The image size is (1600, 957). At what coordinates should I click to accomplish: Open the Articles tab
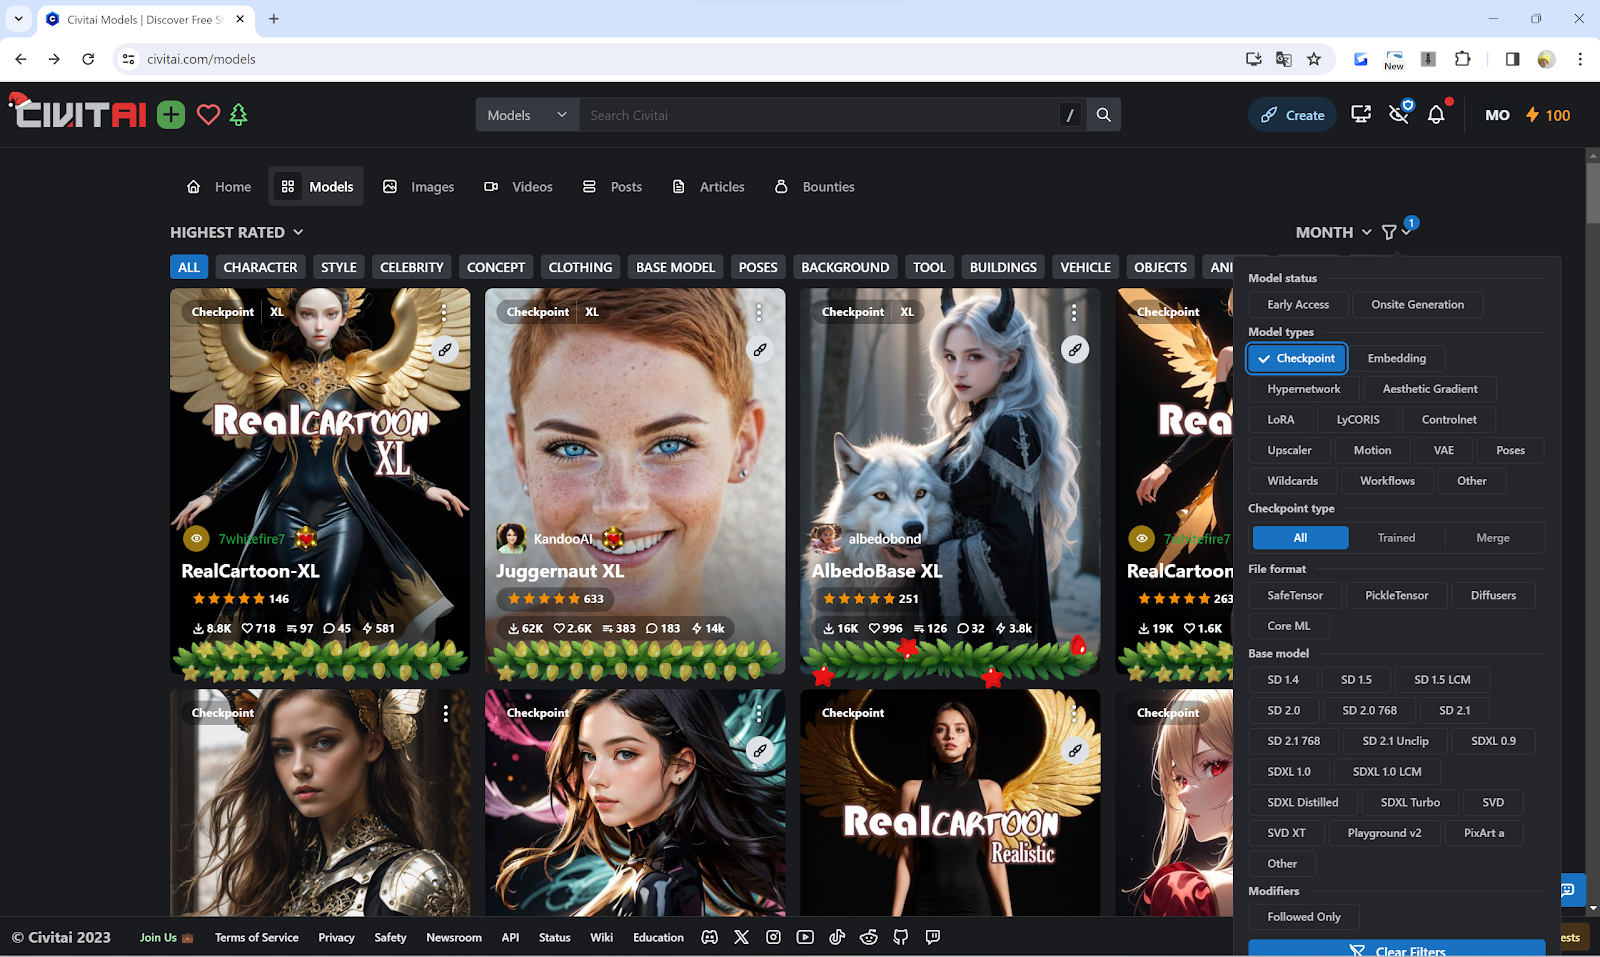tap(708, 187)
